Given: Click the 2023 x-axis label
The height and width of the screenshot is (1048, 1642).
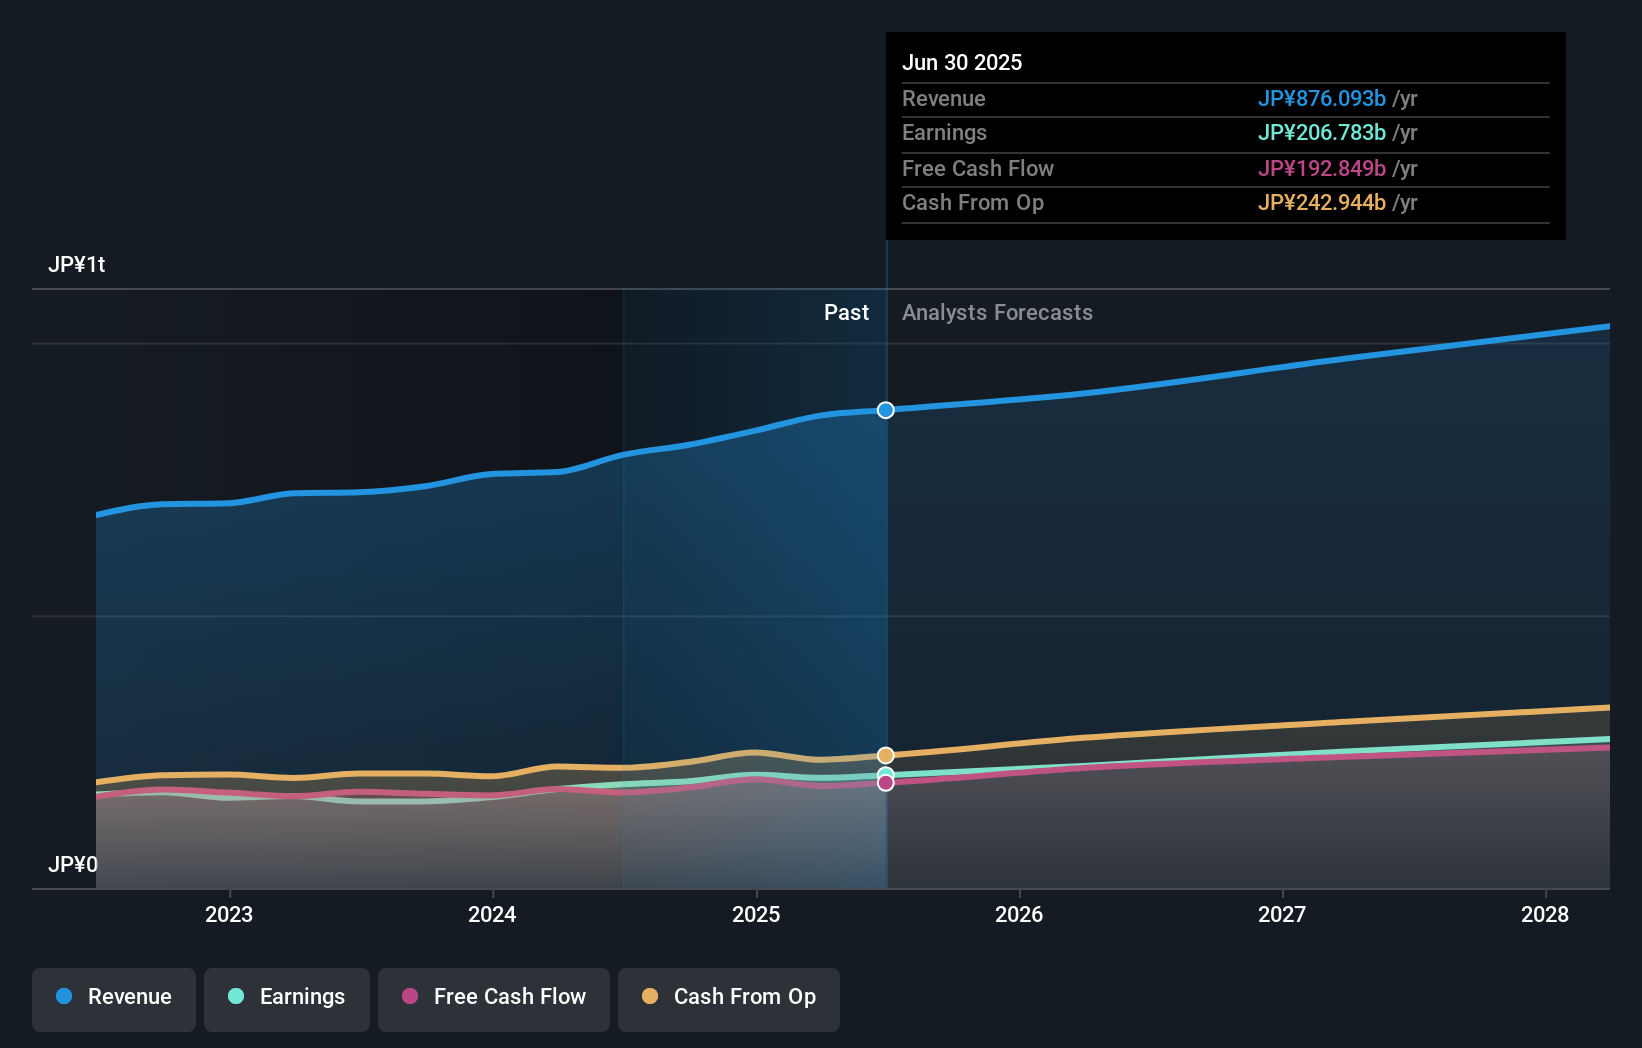Looking at the screenshot, I should click(229, 914).
